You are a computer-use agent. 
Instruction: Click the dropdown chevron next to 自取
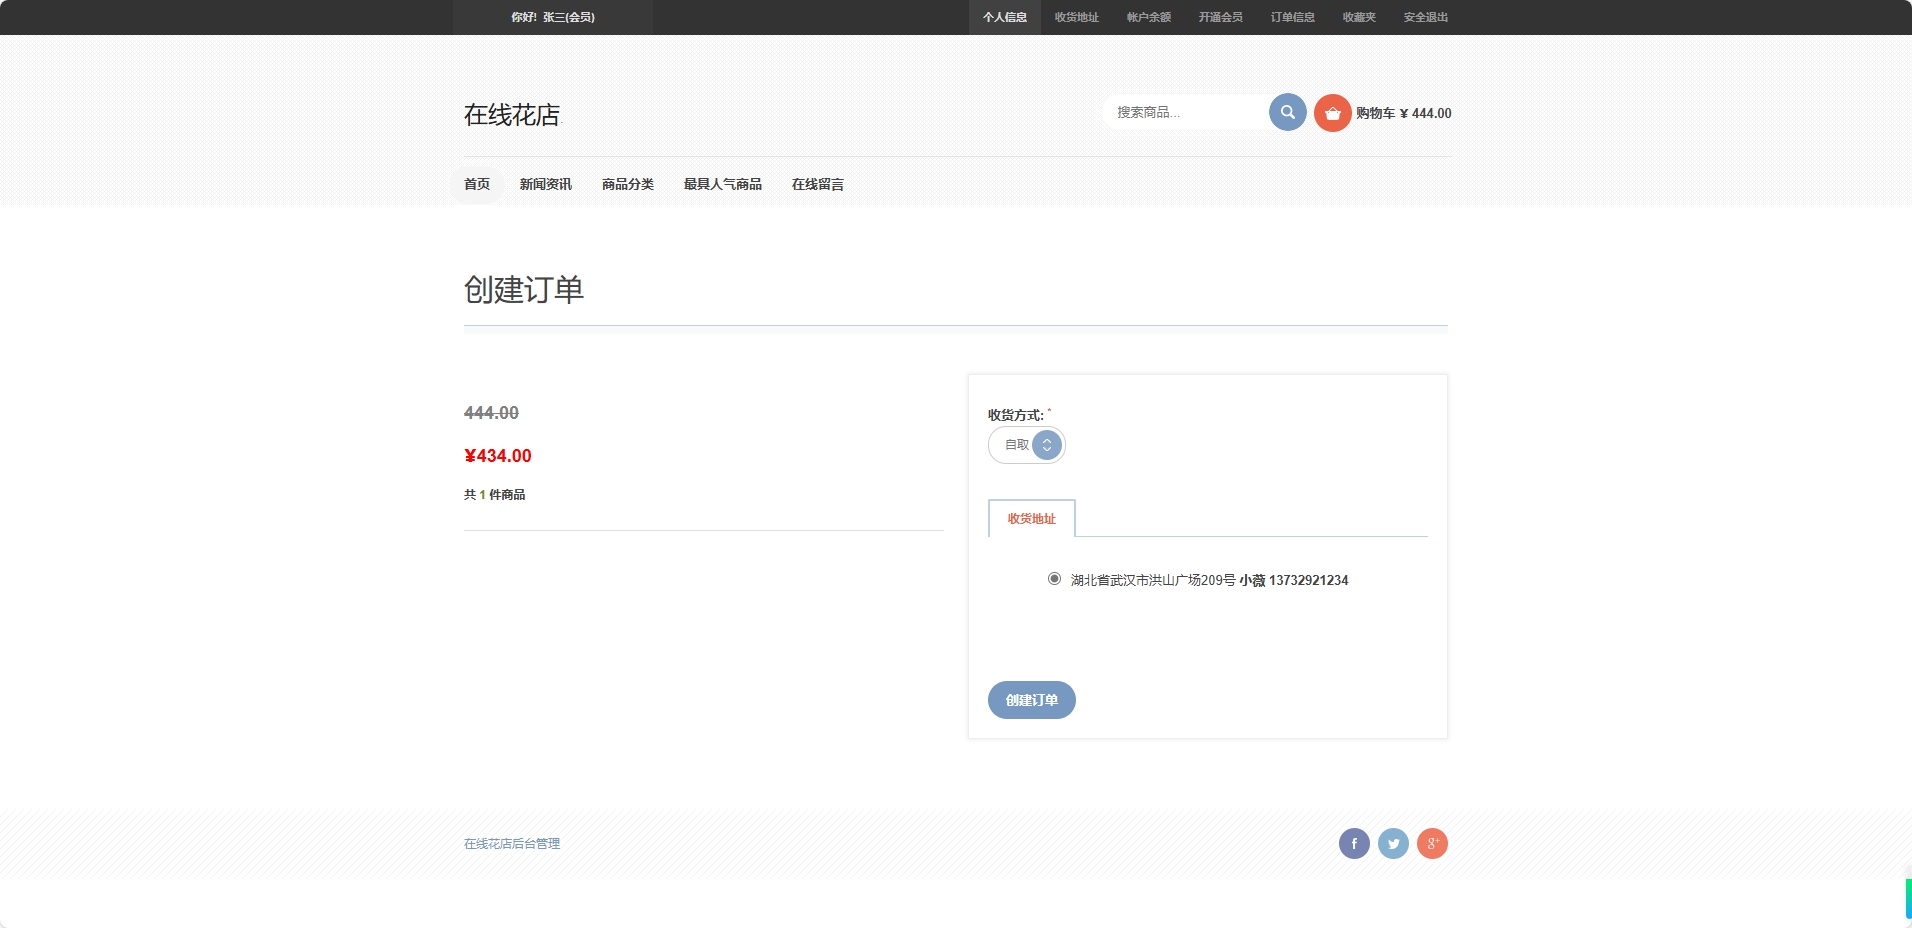click(1046, 444)
